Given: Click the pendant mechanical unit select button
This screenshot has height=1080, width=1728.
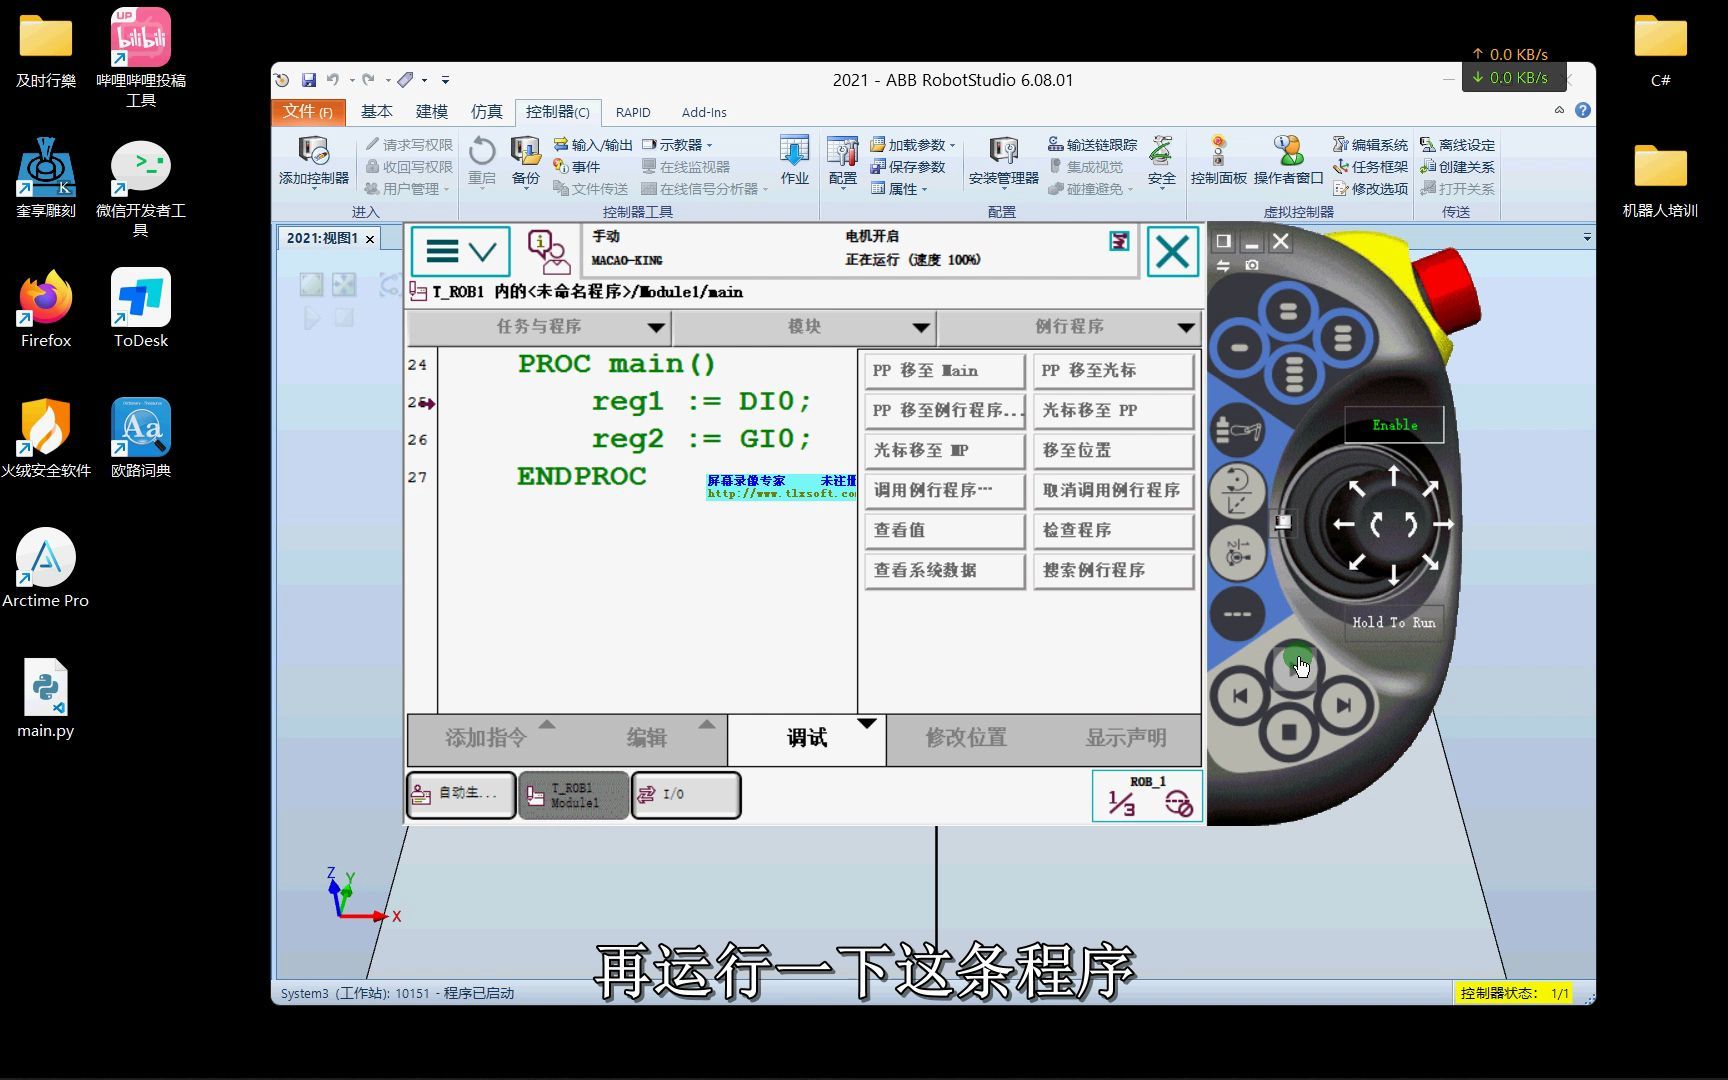Looking at the screenshot, I should point(1238,431).
